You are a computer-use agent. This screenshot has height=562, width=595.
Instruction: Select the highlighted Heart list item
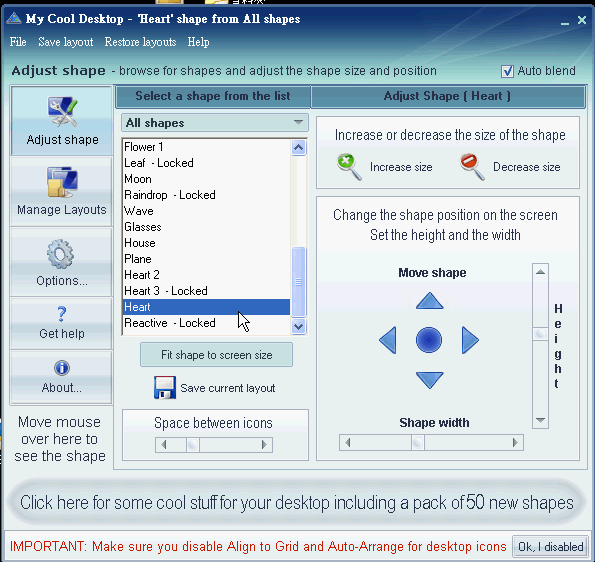(206, 307)
